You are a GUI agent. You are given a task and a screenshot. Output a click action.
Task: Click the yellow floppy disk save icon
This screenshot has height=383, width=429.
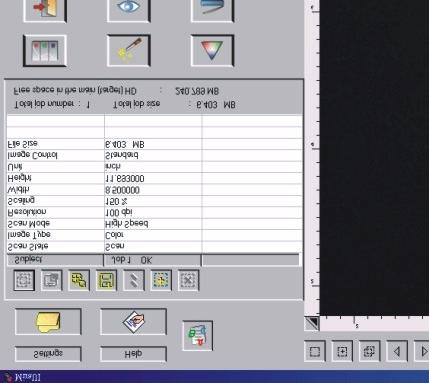[106, 280]
